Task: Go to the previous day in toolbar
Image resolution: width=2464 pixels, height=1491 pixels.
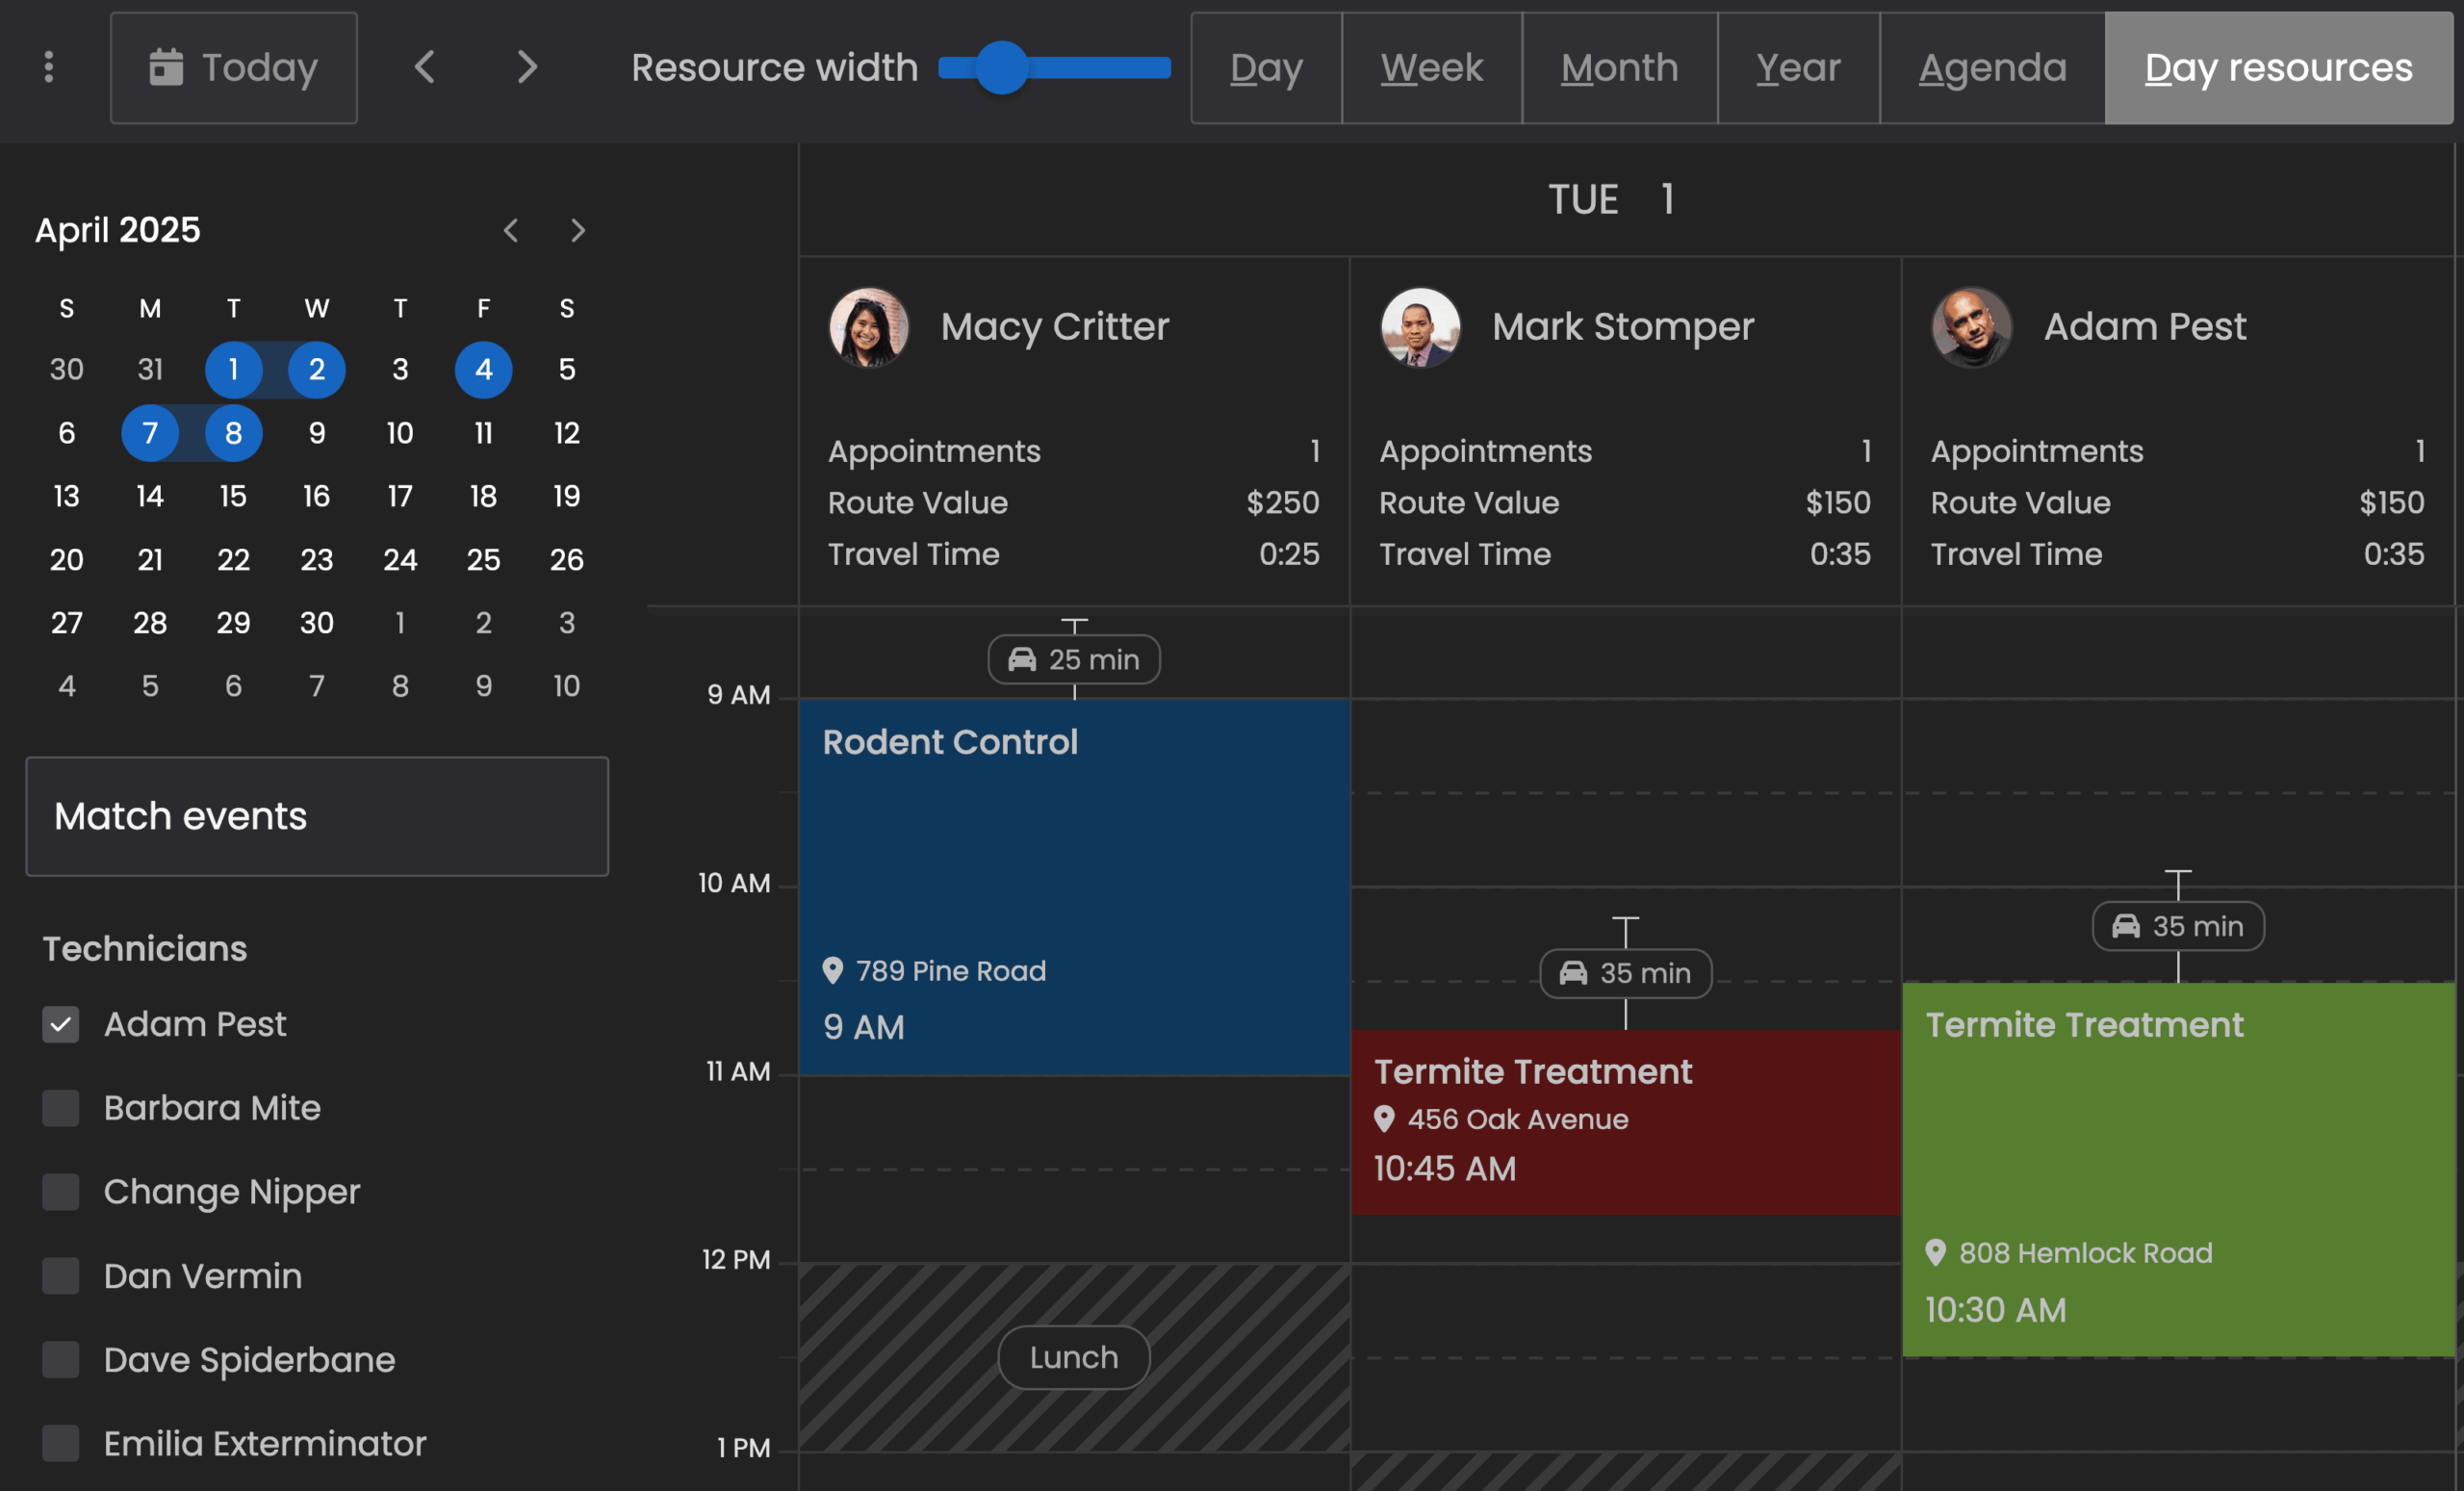Action: coord(424,67)
